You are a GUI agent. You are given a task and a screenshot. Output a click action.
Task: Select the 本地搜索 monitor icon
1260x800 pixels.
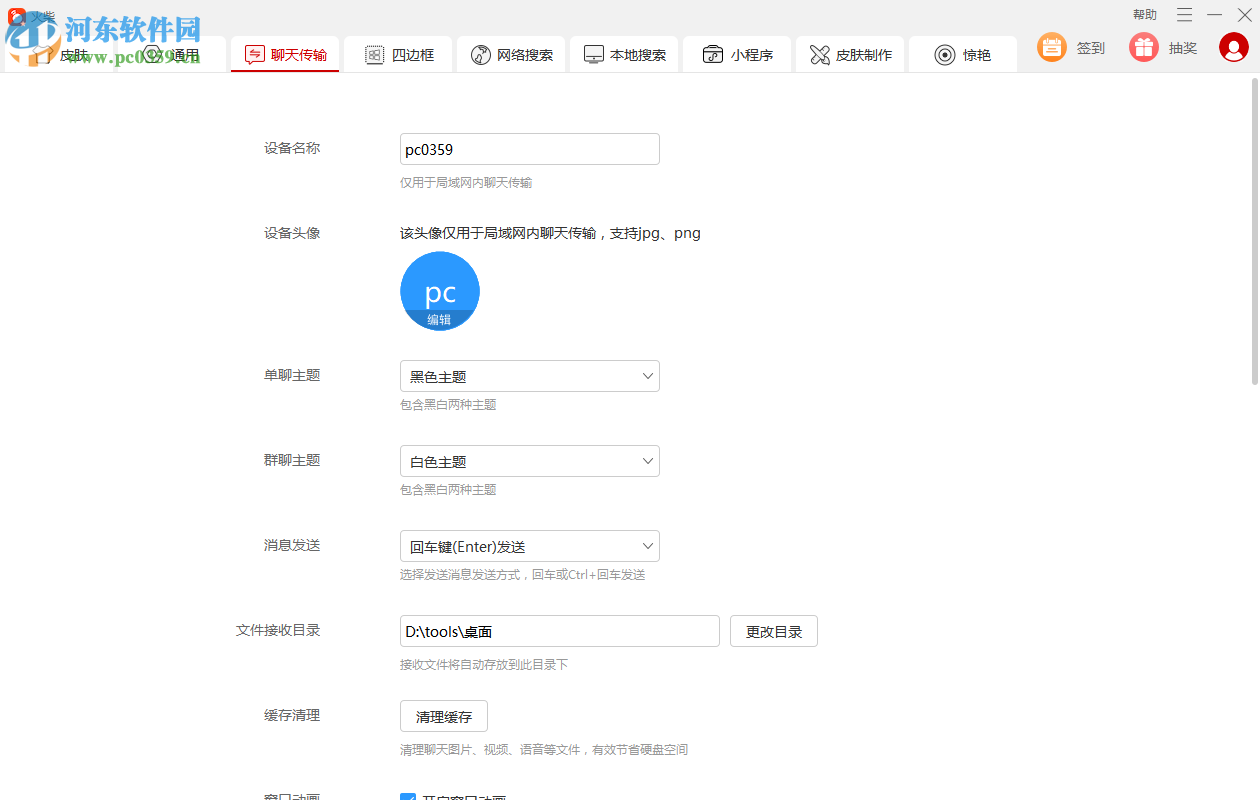(594, 55)
